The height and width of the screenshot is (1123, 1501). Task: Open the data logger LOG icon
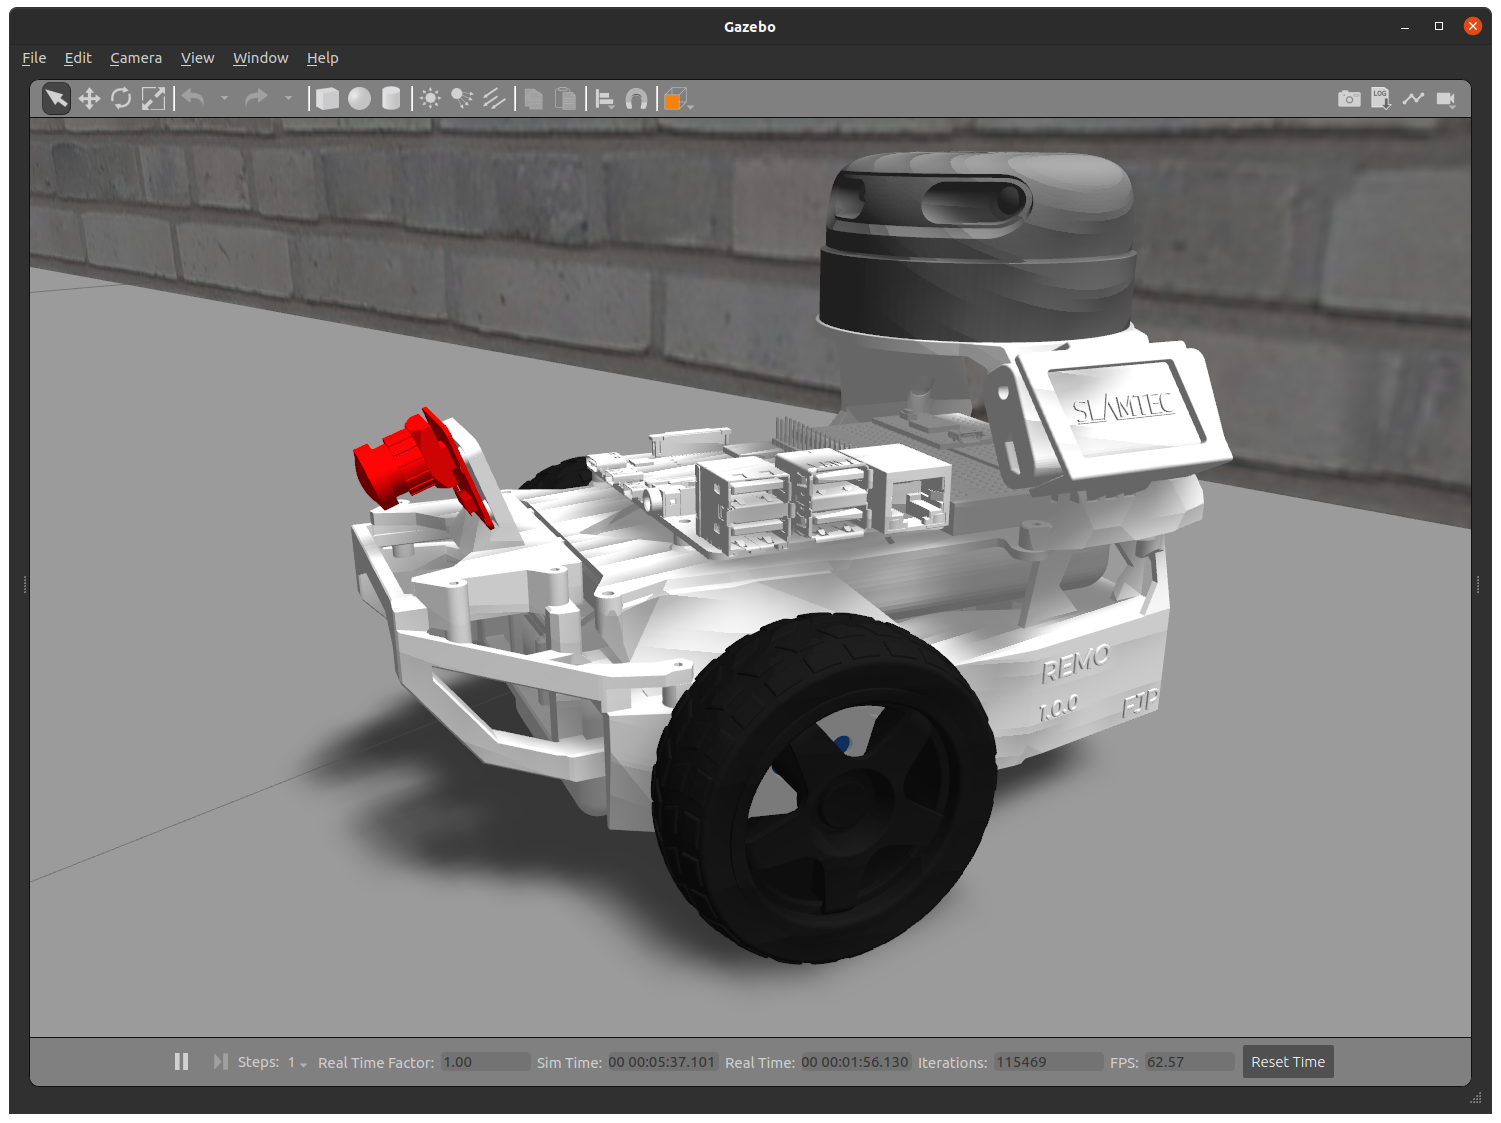click(x=1381, y=98)
